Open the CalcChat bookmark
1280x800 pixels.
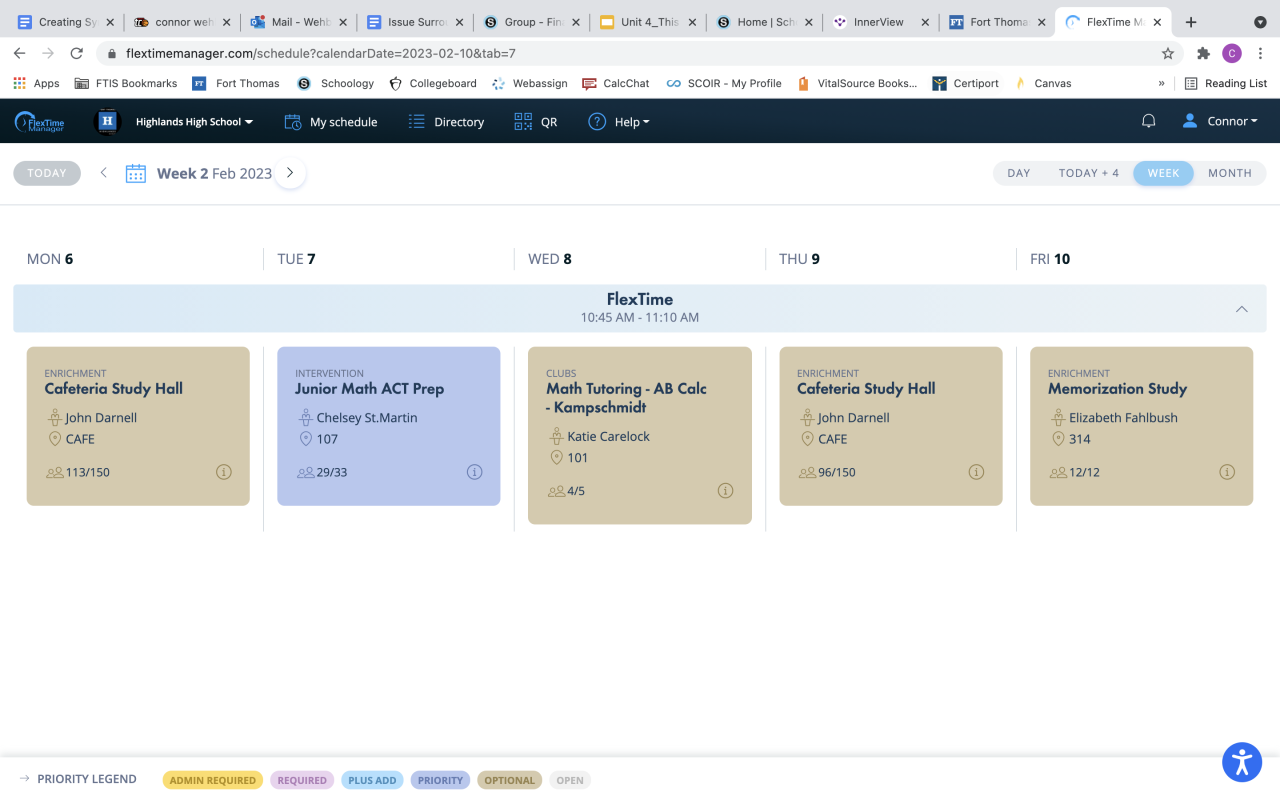[615, 83]
